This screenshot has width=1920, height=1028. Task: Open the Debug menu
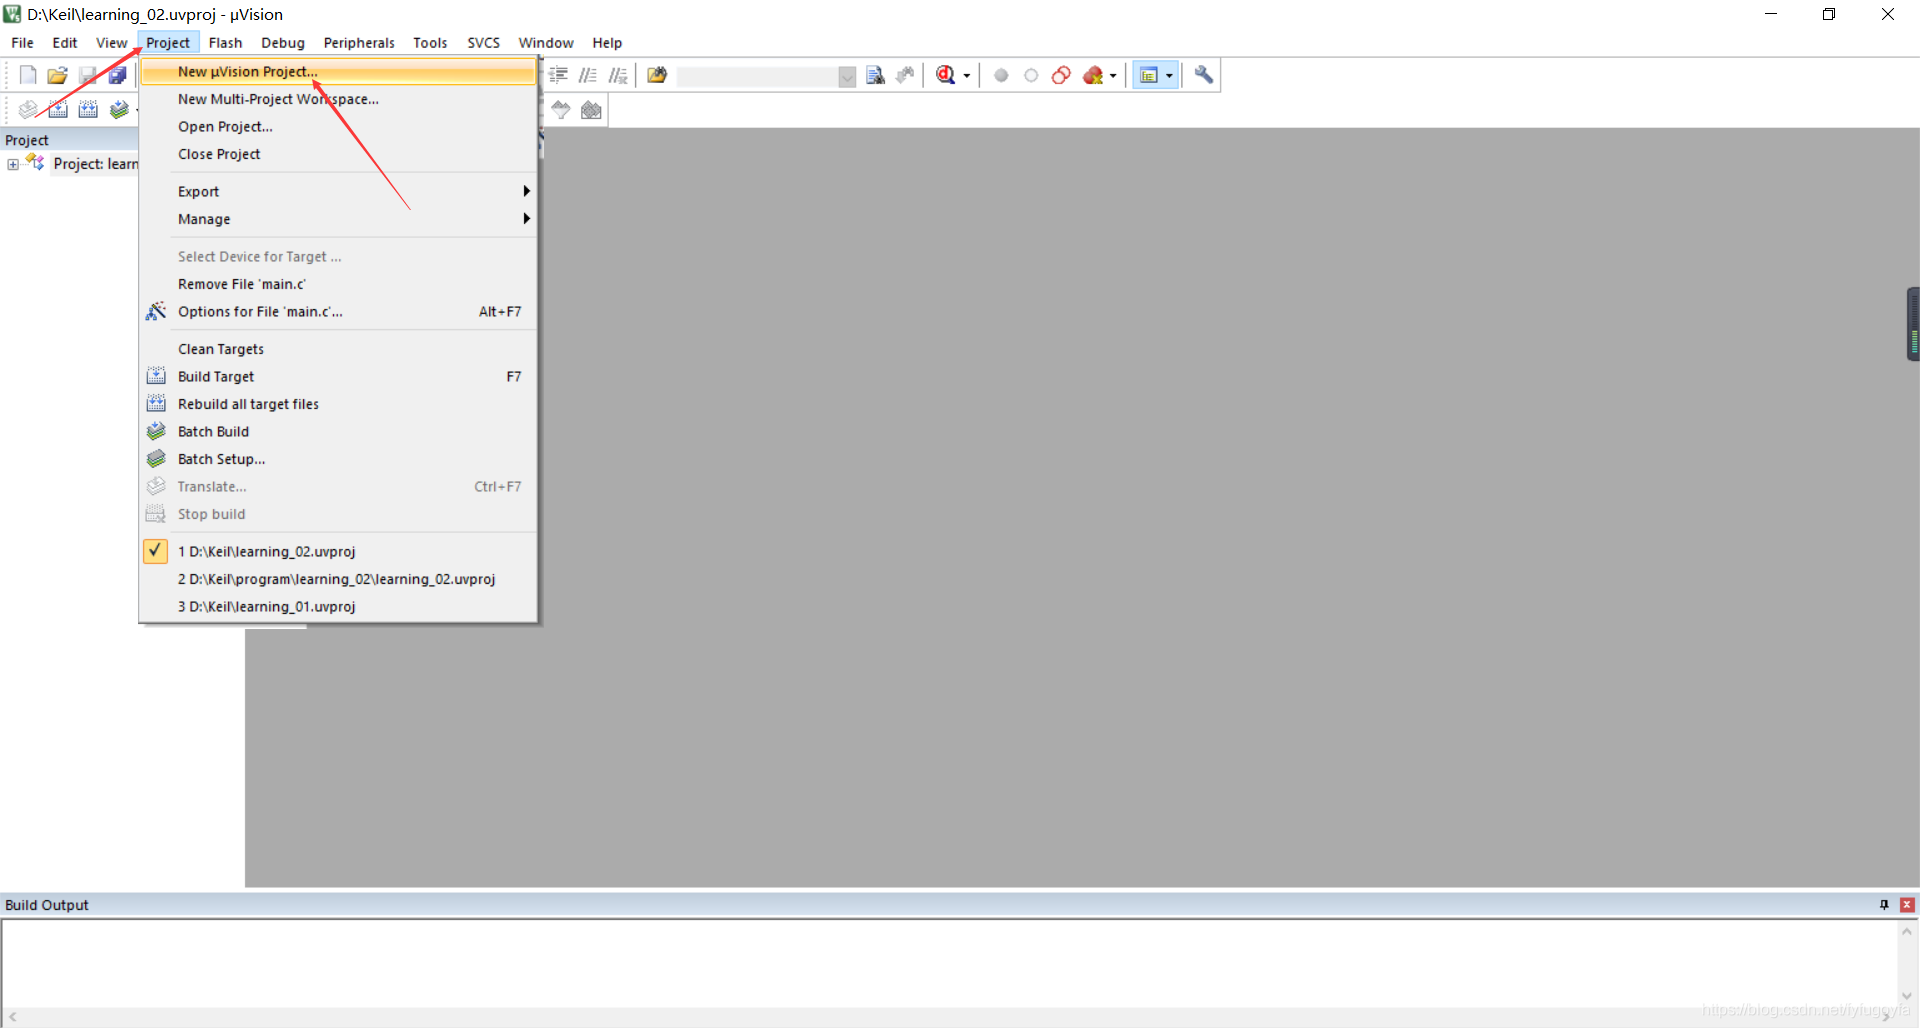point(283,43)
